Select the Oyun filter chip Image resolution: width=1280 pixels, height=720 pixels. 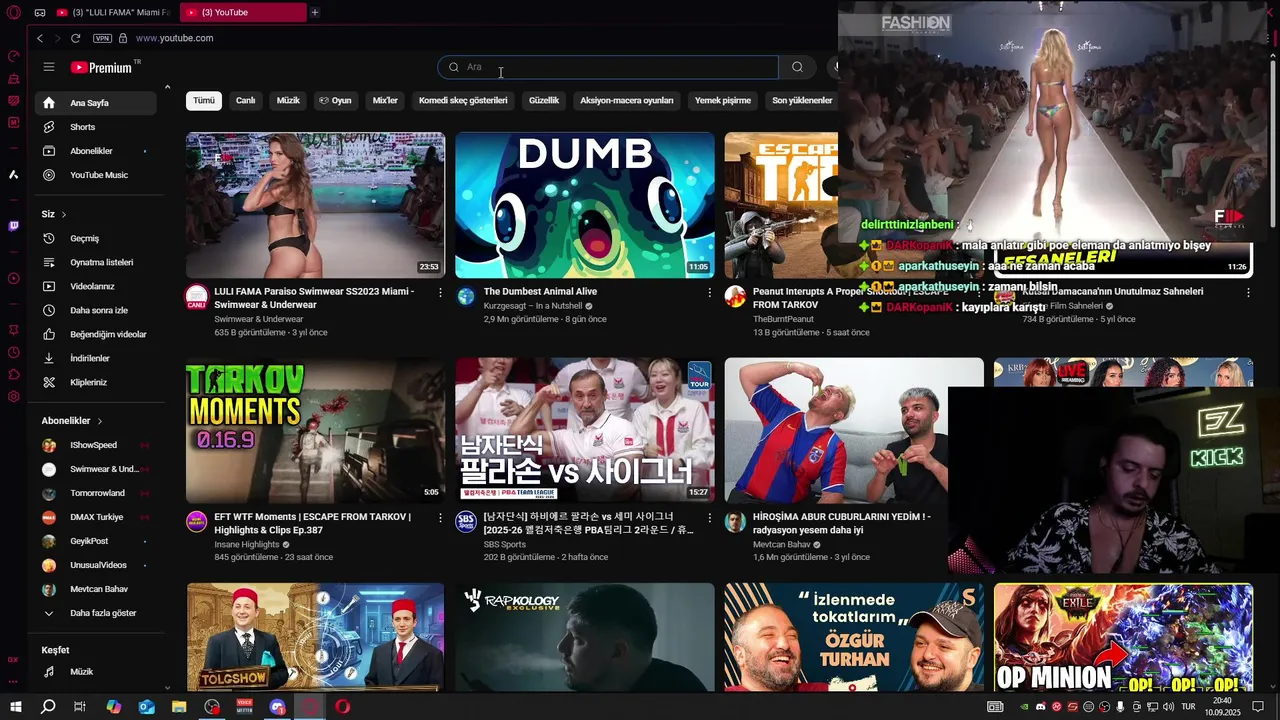pos(335,100)
